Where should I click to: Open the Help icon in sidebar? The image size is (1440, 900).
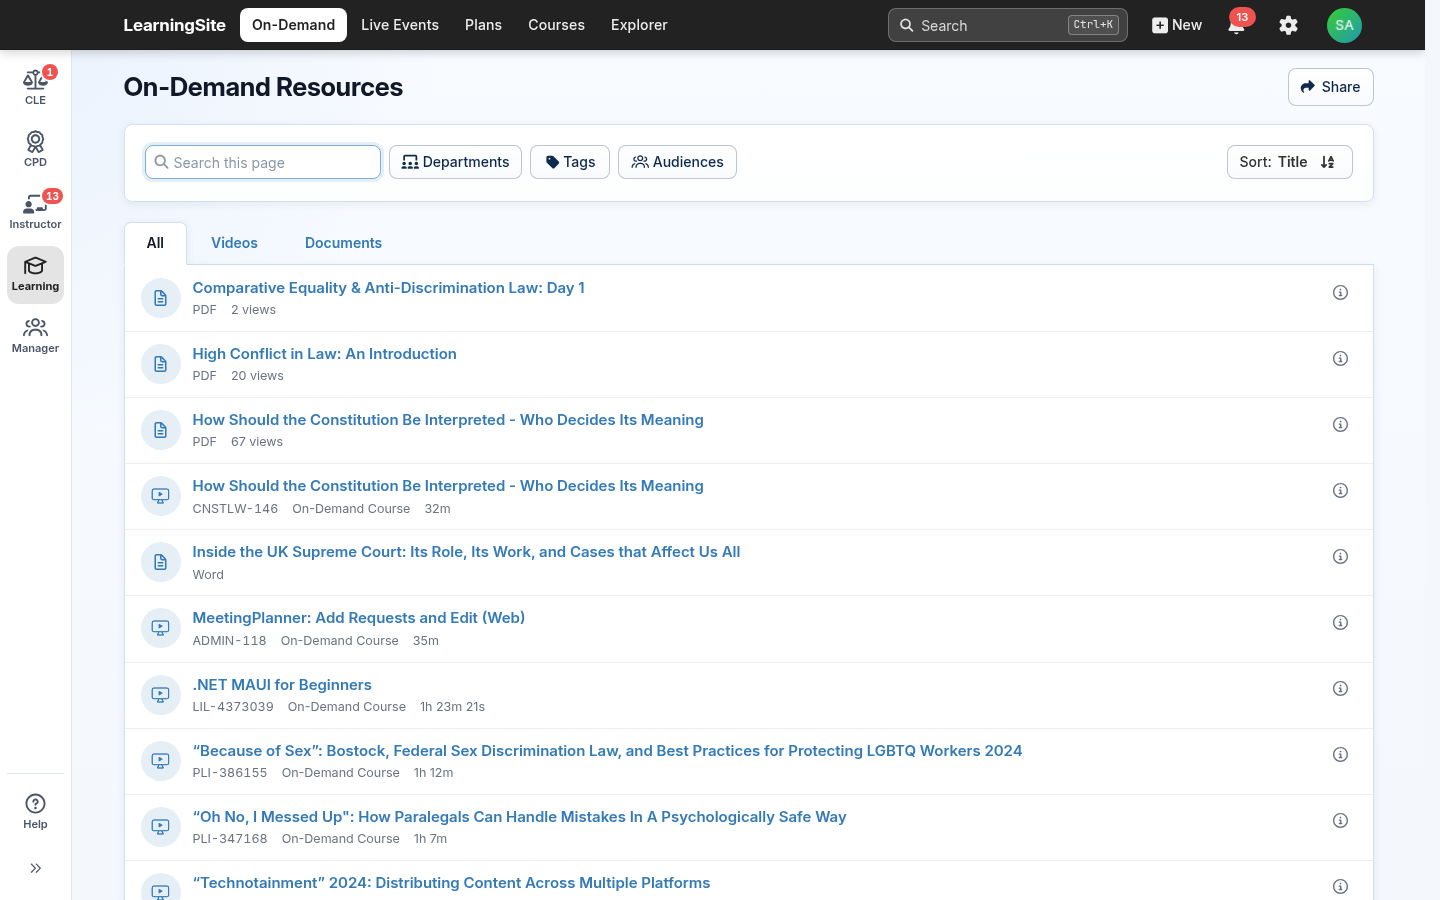click(35, 811)
